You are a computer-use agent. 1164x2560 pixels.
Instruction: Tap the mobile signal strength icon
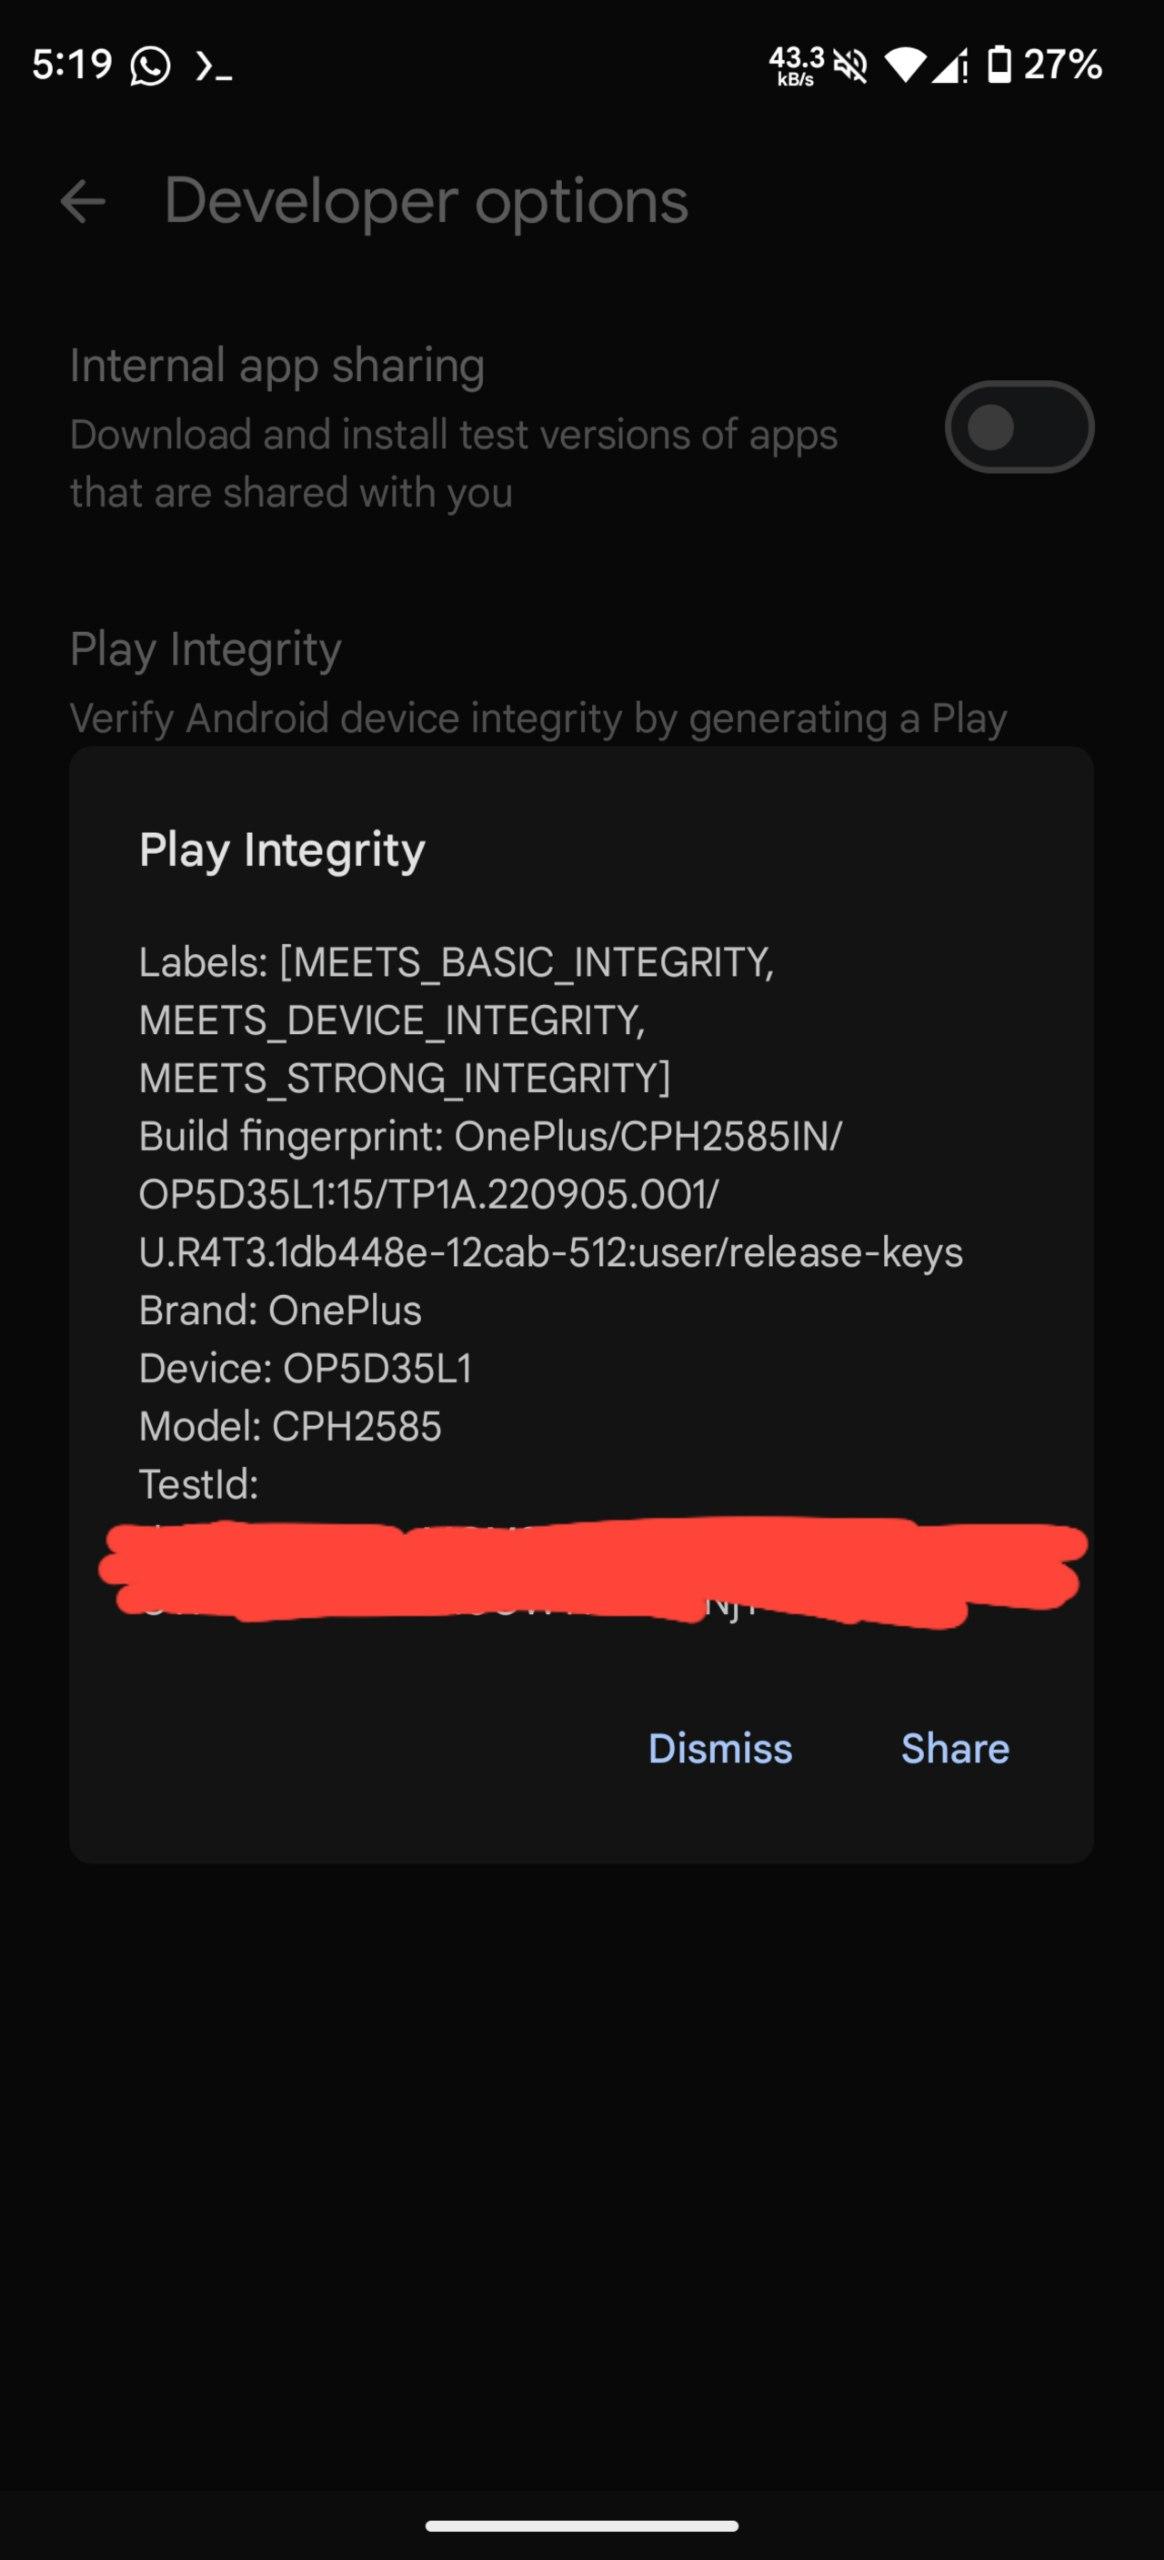click(x=949, y=66)
